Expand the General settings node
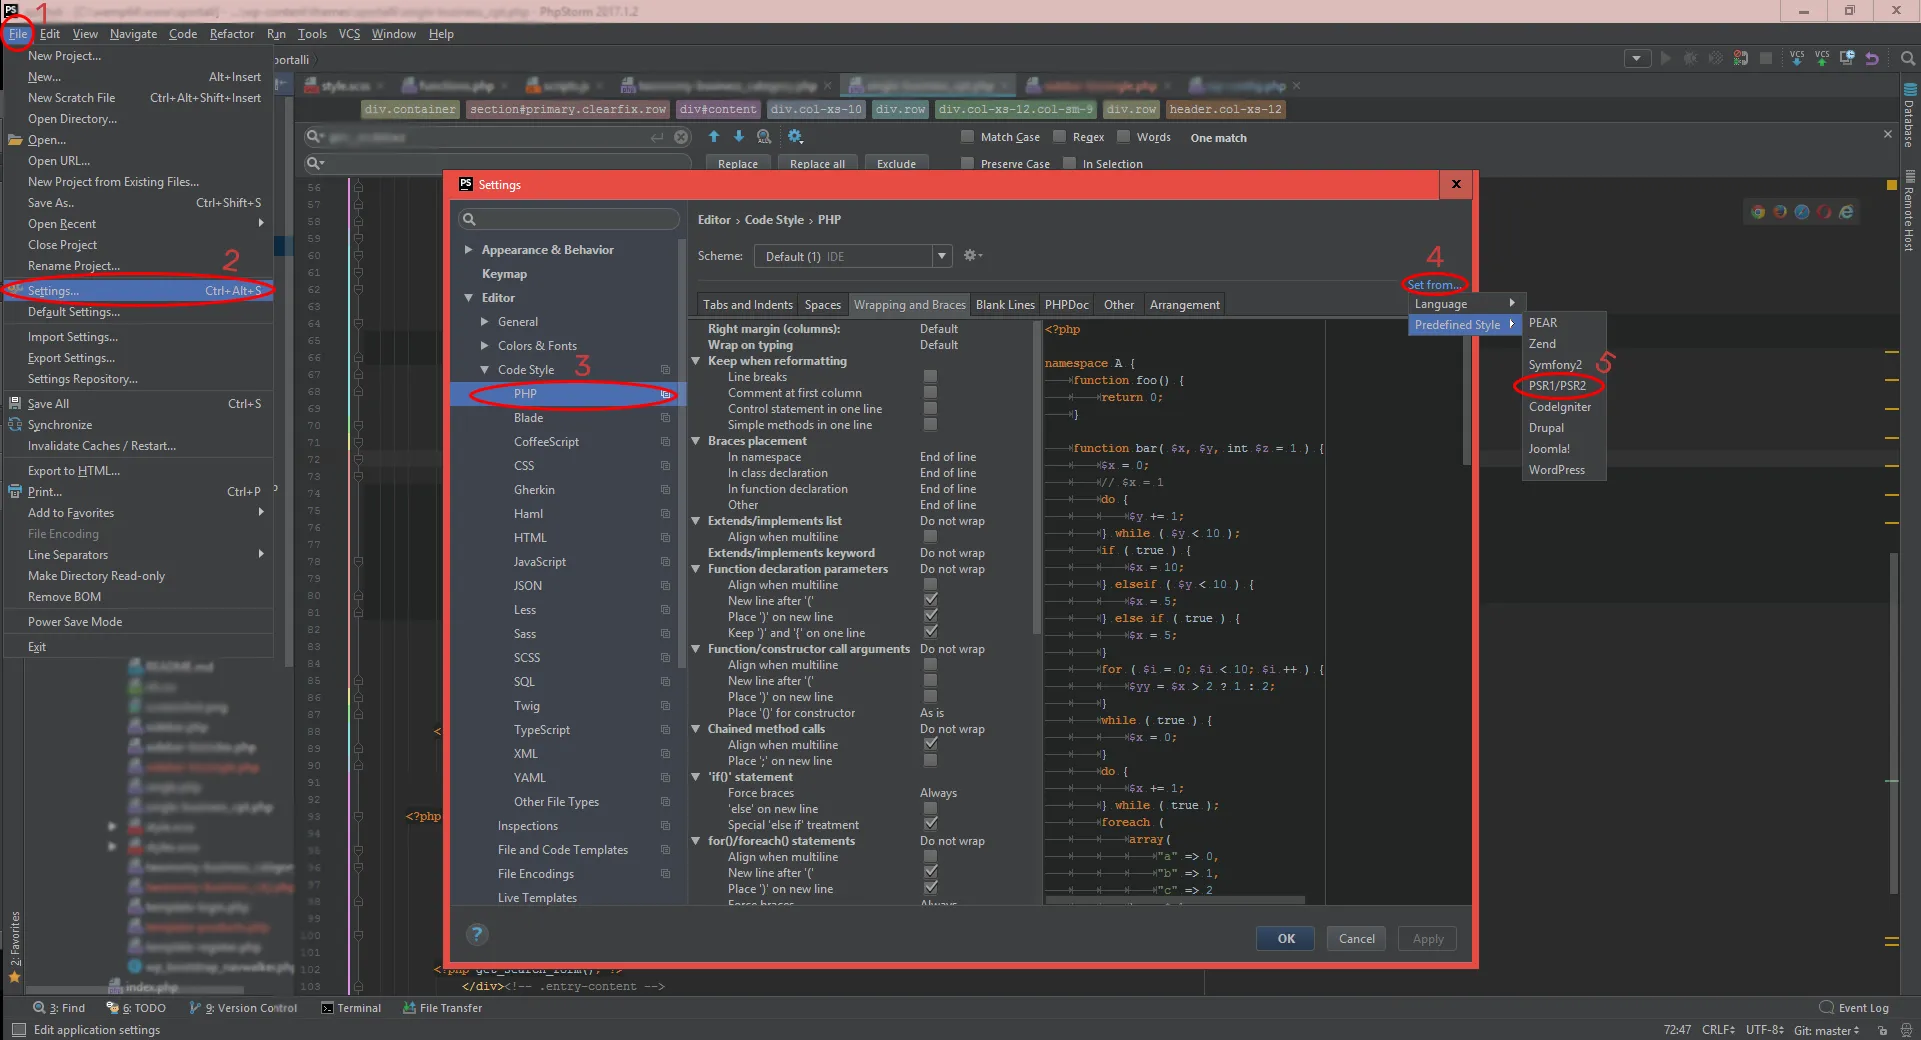1921x1040 pixels. point(485,322)
